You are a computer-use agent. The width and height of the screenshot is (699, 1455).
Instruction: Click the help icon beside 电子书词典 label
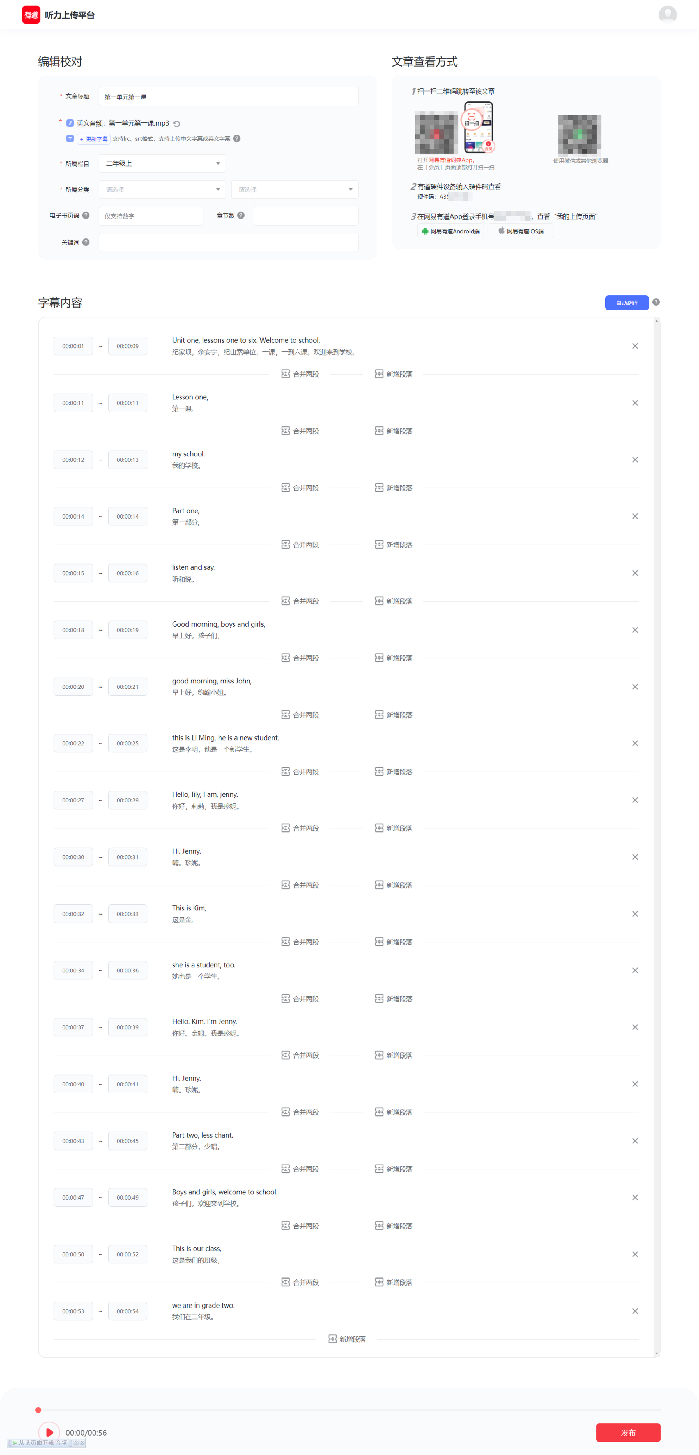pos(86,215)
